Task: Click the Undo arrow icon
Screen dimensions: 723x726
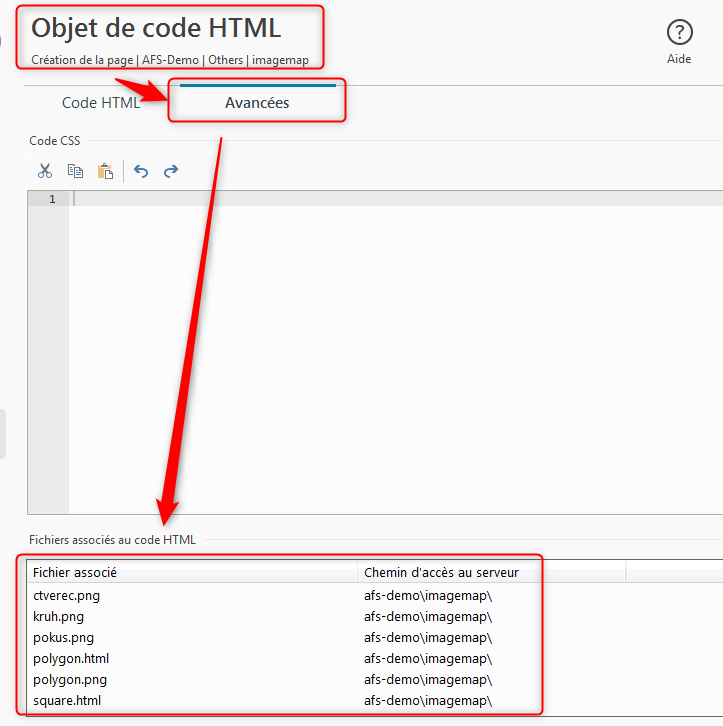Action: tap(141, 171)
